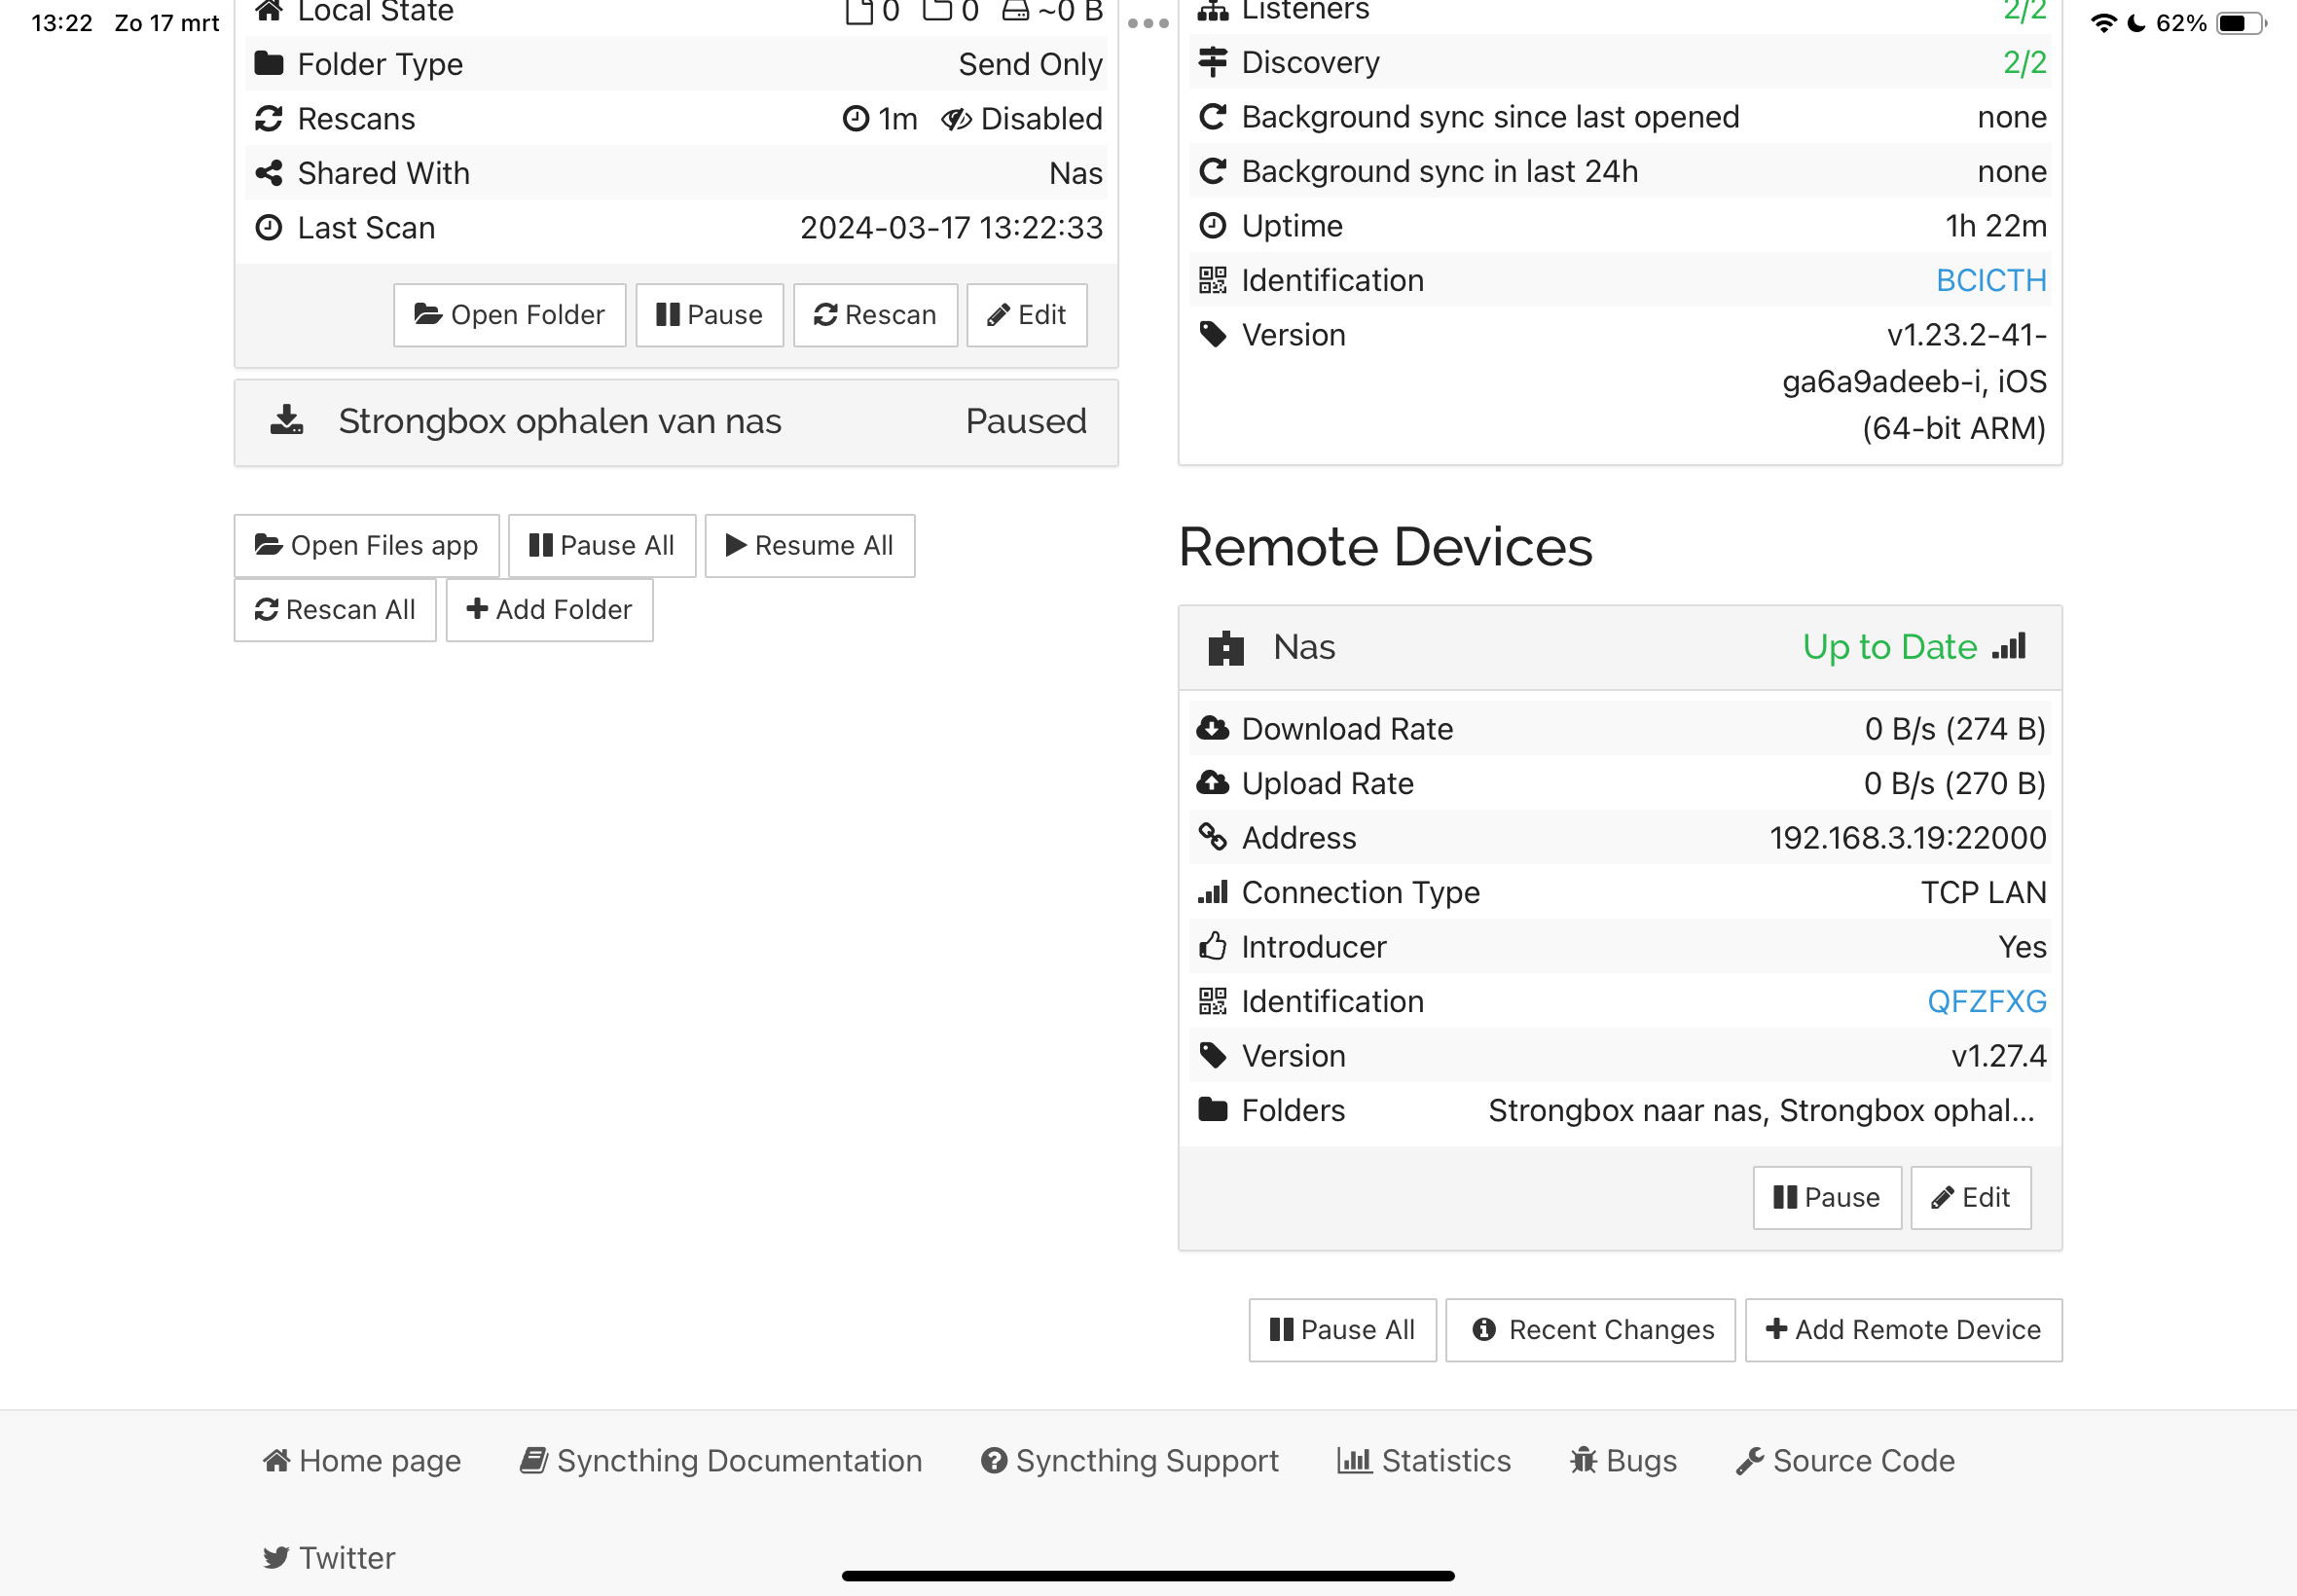Click the folder icon beside Folder Type

click(x=269, y=64)
